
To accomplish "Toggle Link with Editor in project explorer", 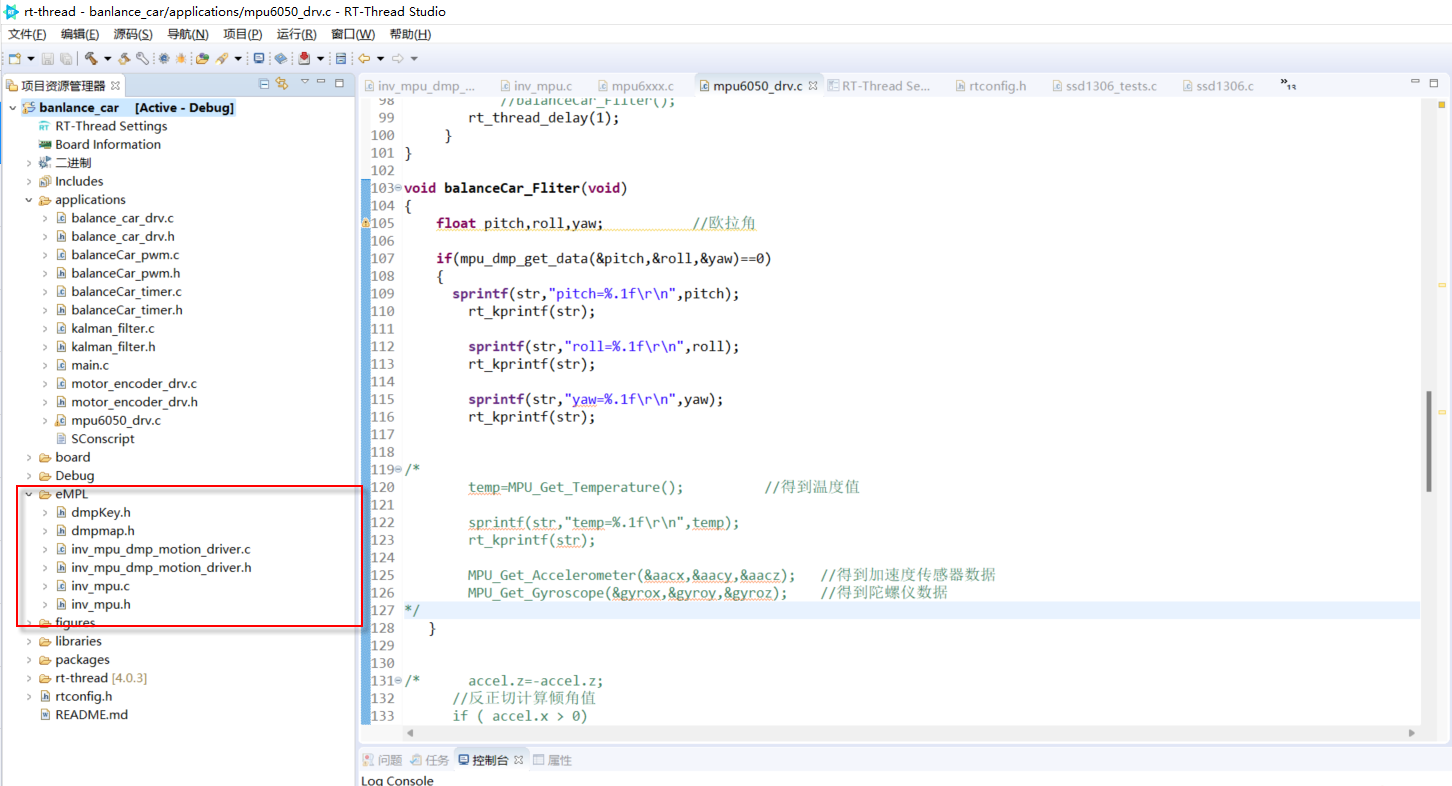I will coord(282,84).
